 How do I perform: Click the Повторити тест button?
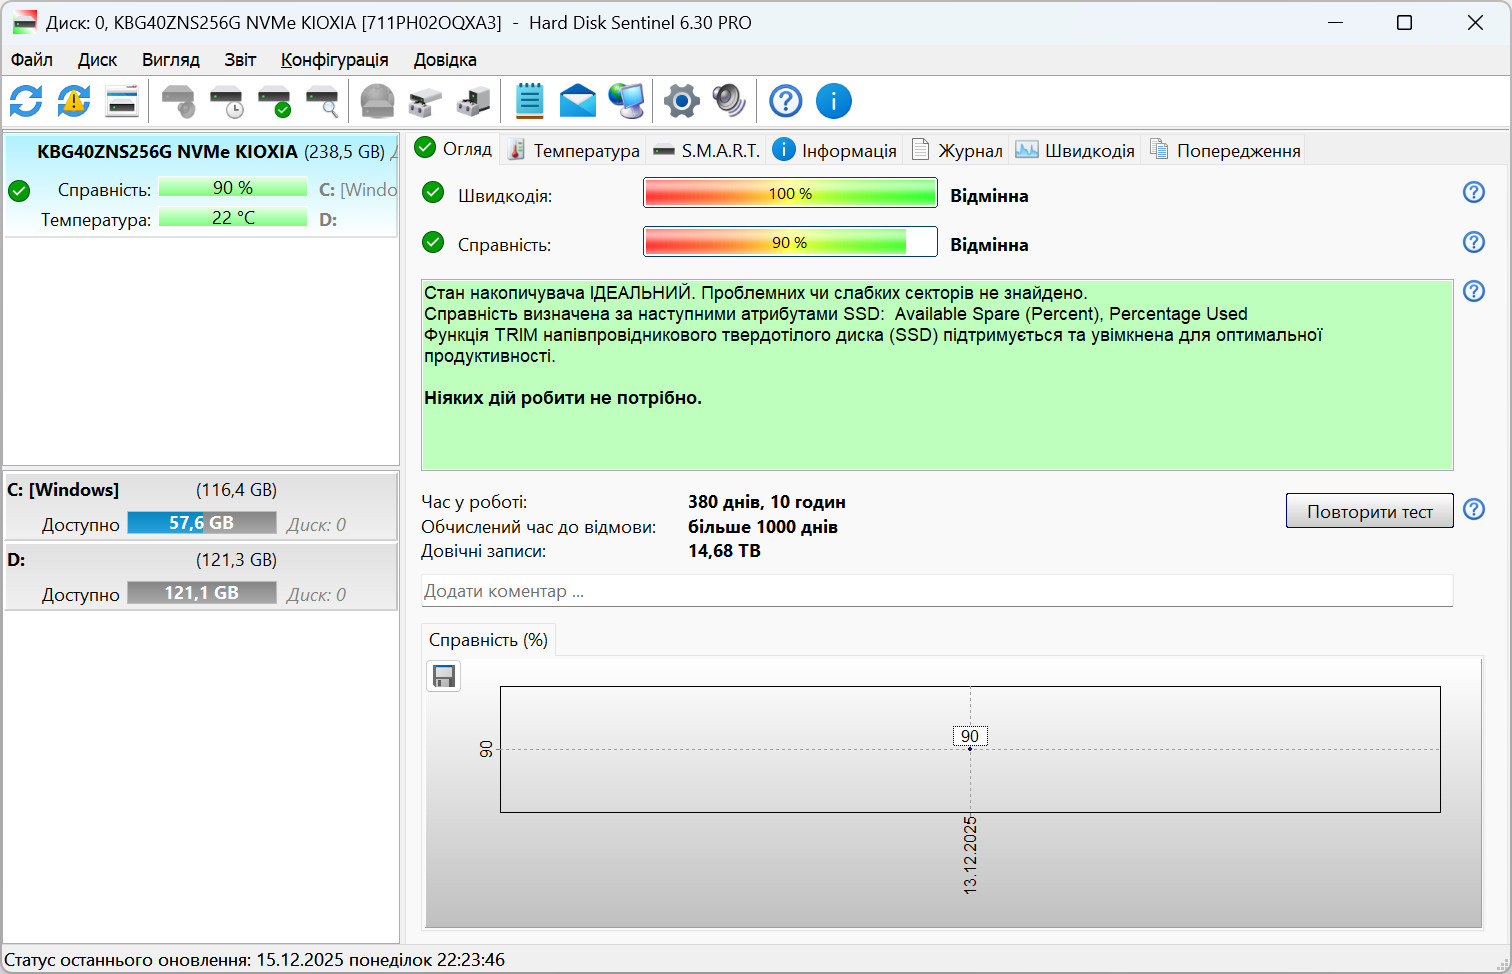[x=1370, y=511]
